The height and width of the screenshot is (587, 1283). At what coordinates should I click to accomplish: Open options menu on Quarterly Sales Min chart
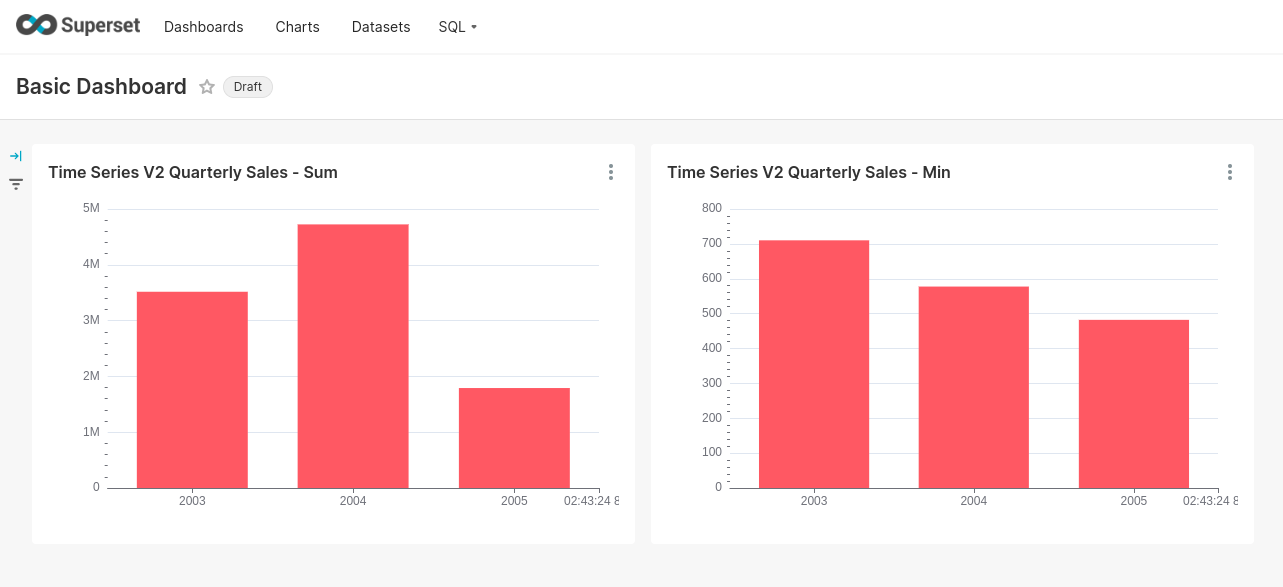click(1230, 172)
